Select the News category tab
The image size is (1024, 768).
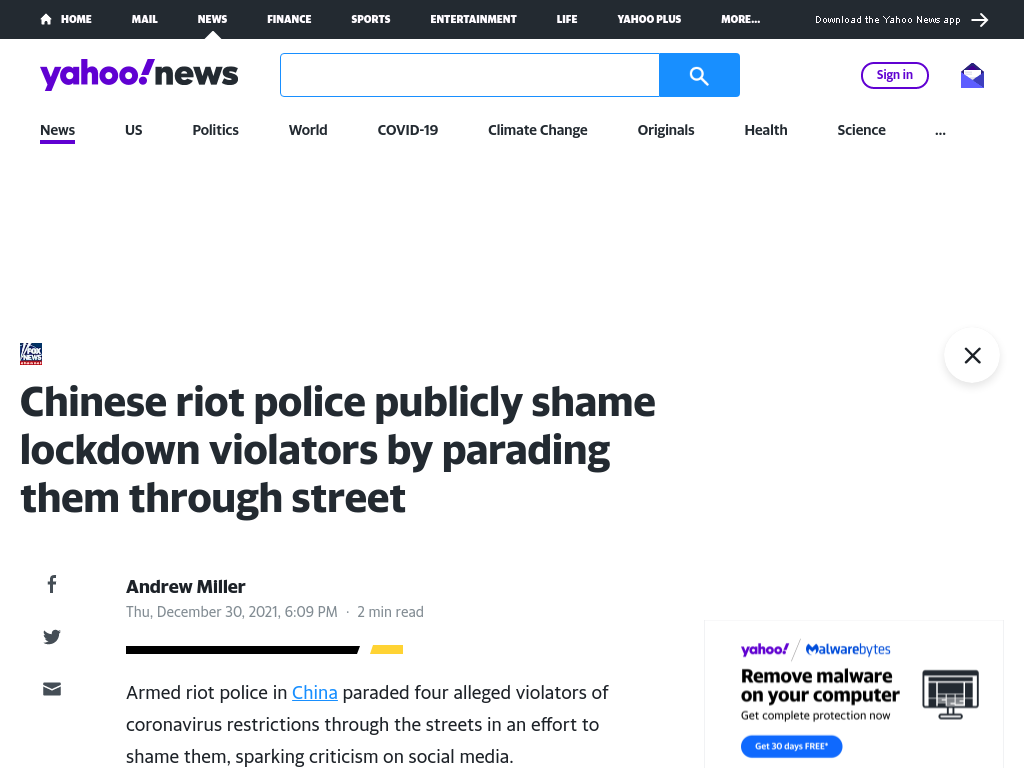(57, 130)
